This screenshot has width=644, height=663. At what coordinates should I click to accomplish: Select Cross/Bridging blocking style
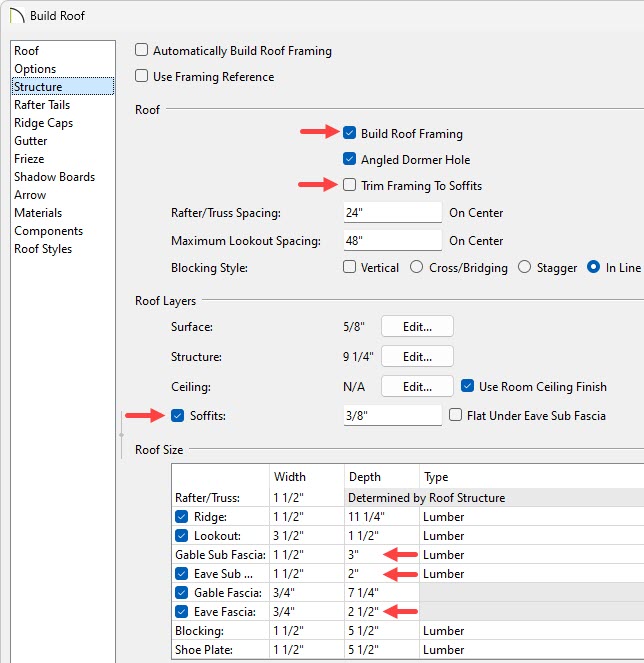point(417,267)
